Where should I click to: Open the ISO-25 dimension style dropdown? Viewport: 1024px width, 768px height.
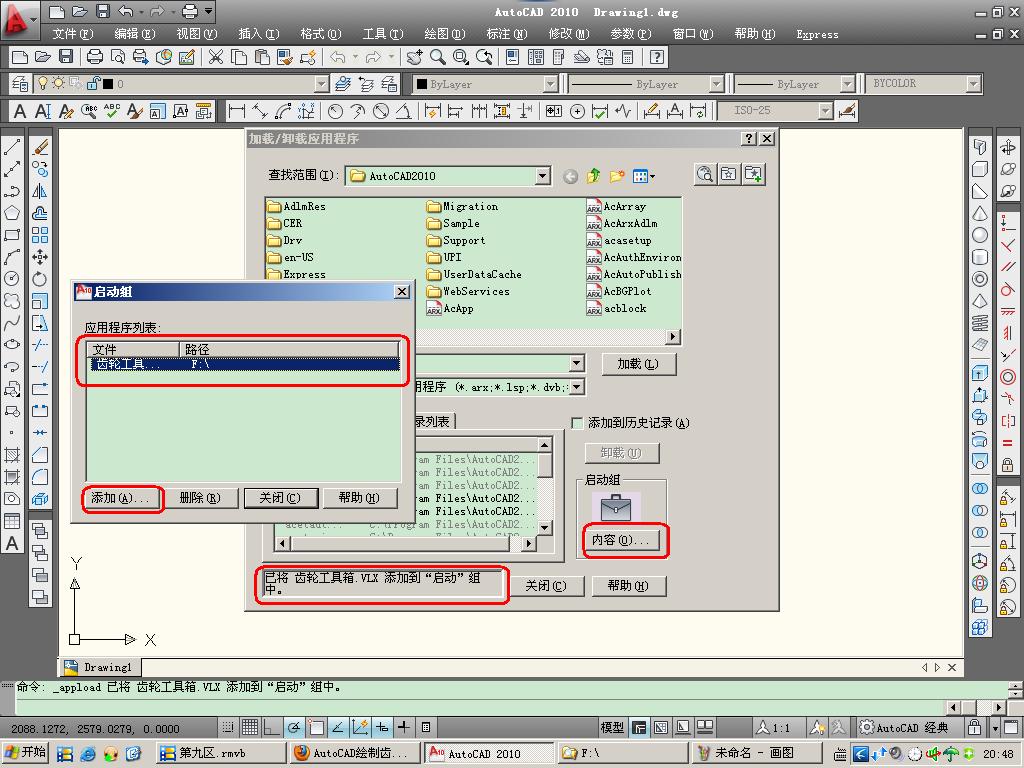pyautogui.click(x=825, y=111)
